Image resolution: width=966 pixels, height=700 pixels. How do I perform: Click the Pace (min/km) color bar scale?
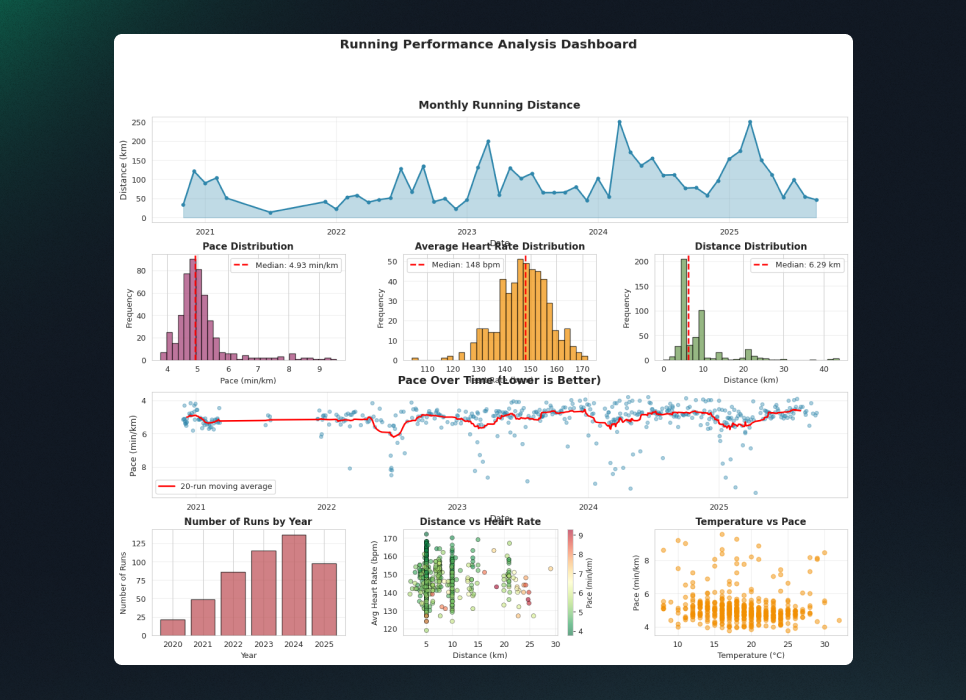pyautogui.click(x=571, y=582)
